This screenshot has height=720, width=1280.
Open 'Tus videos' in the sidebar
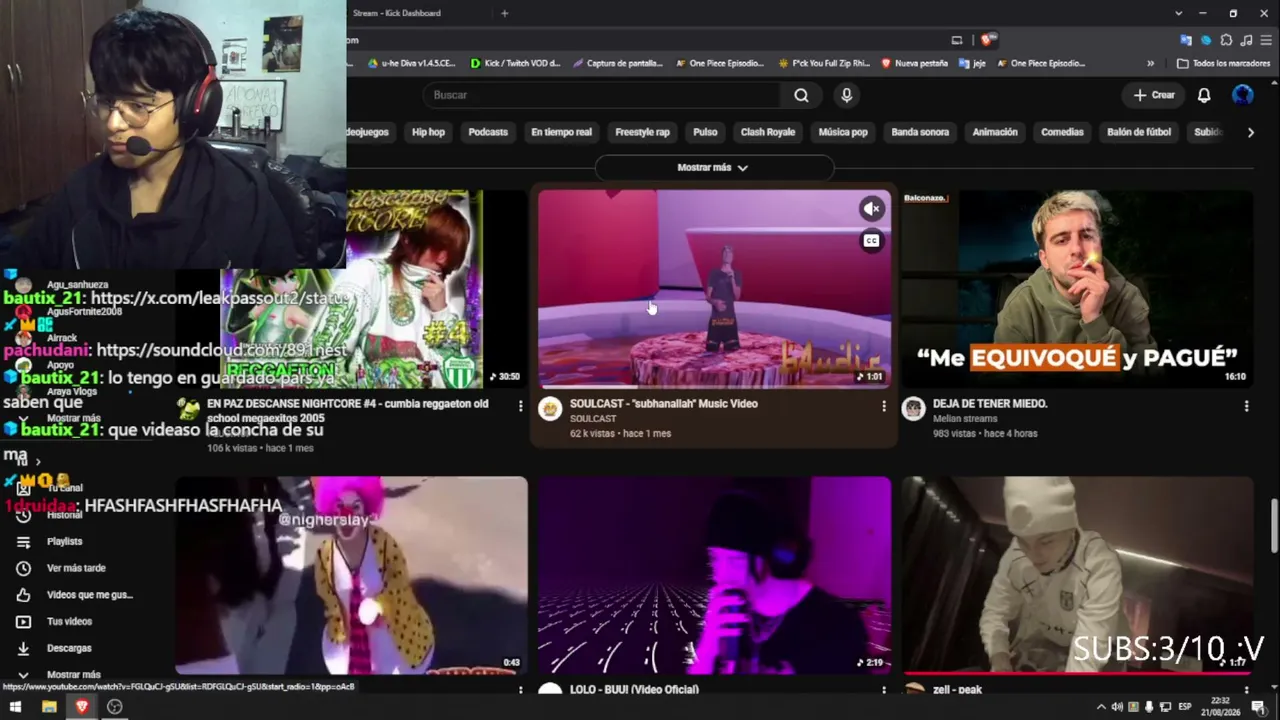[69, 621]
